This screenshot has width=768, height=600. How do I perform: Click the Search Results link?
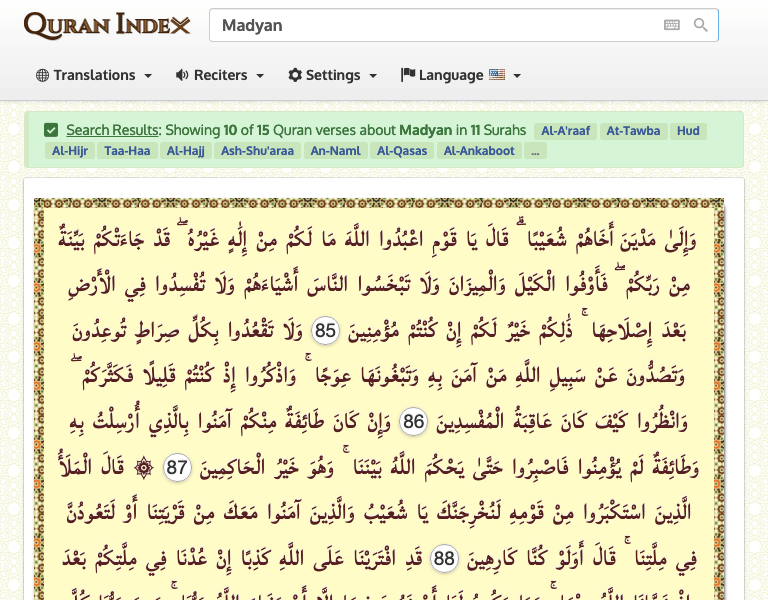(112, 130)
